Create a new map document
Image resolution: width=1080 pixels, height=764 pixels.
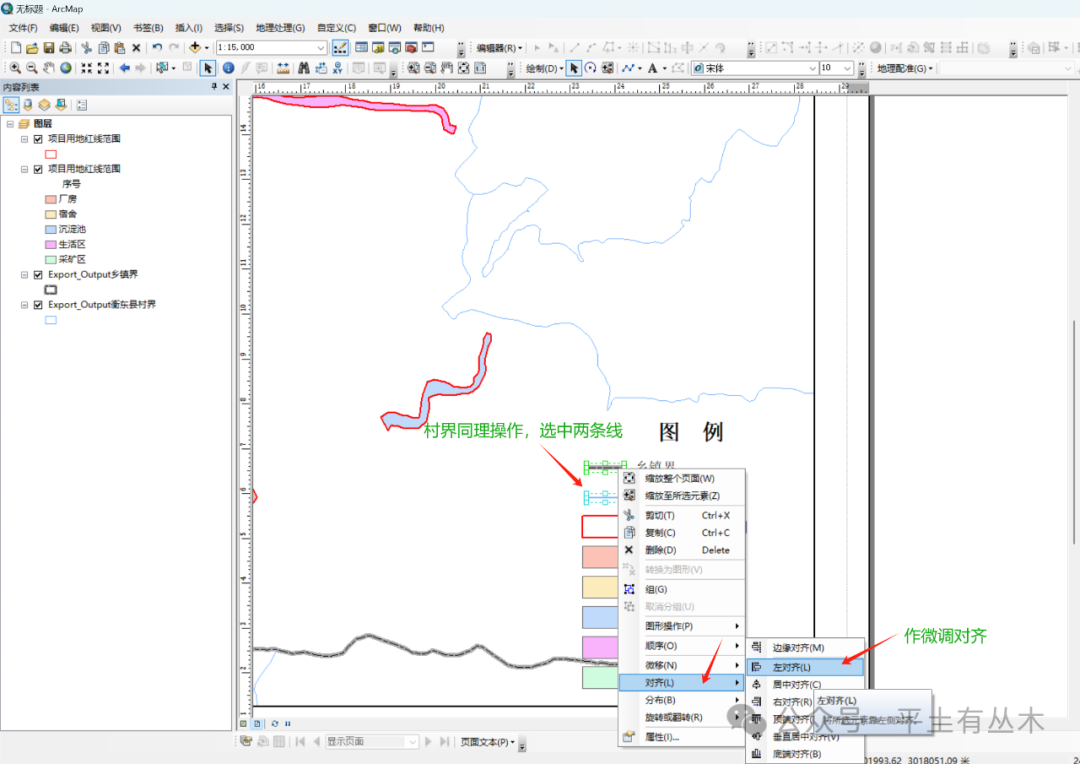[15, 48]
